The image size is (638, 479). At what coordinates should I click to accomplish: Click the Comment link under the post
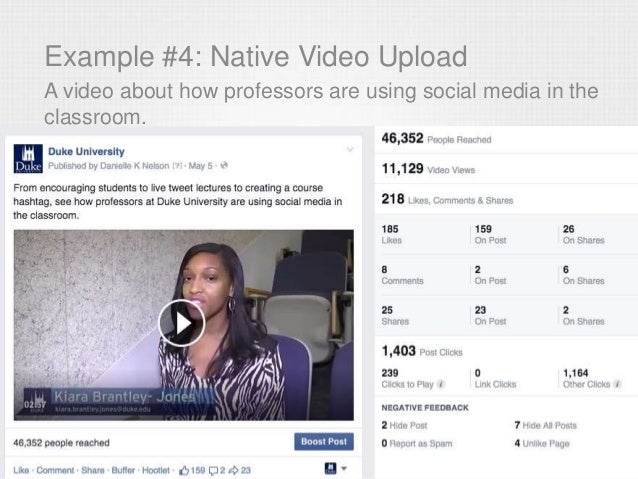pyautogui.click(x=55, y=470)
